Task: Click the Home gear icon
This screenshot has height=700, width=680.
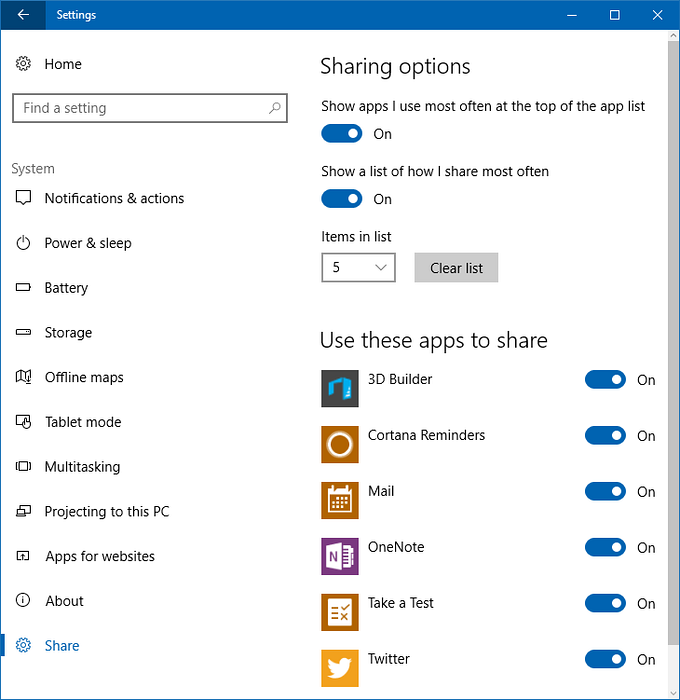Action: pos(23,64)
